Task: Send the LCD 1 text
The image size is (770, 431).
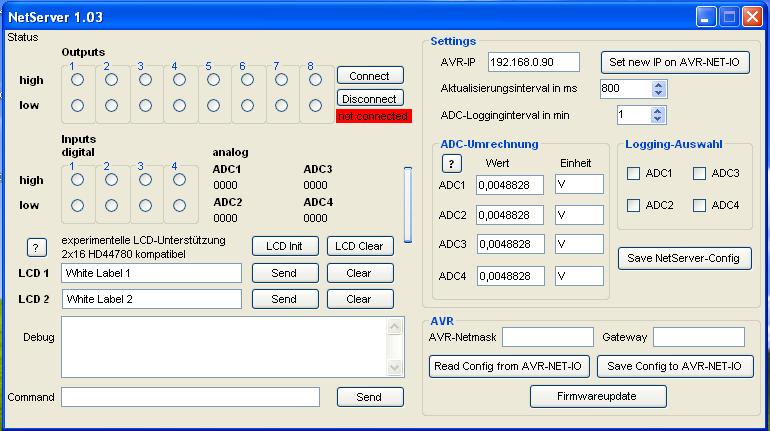Action: coord(284,273)
